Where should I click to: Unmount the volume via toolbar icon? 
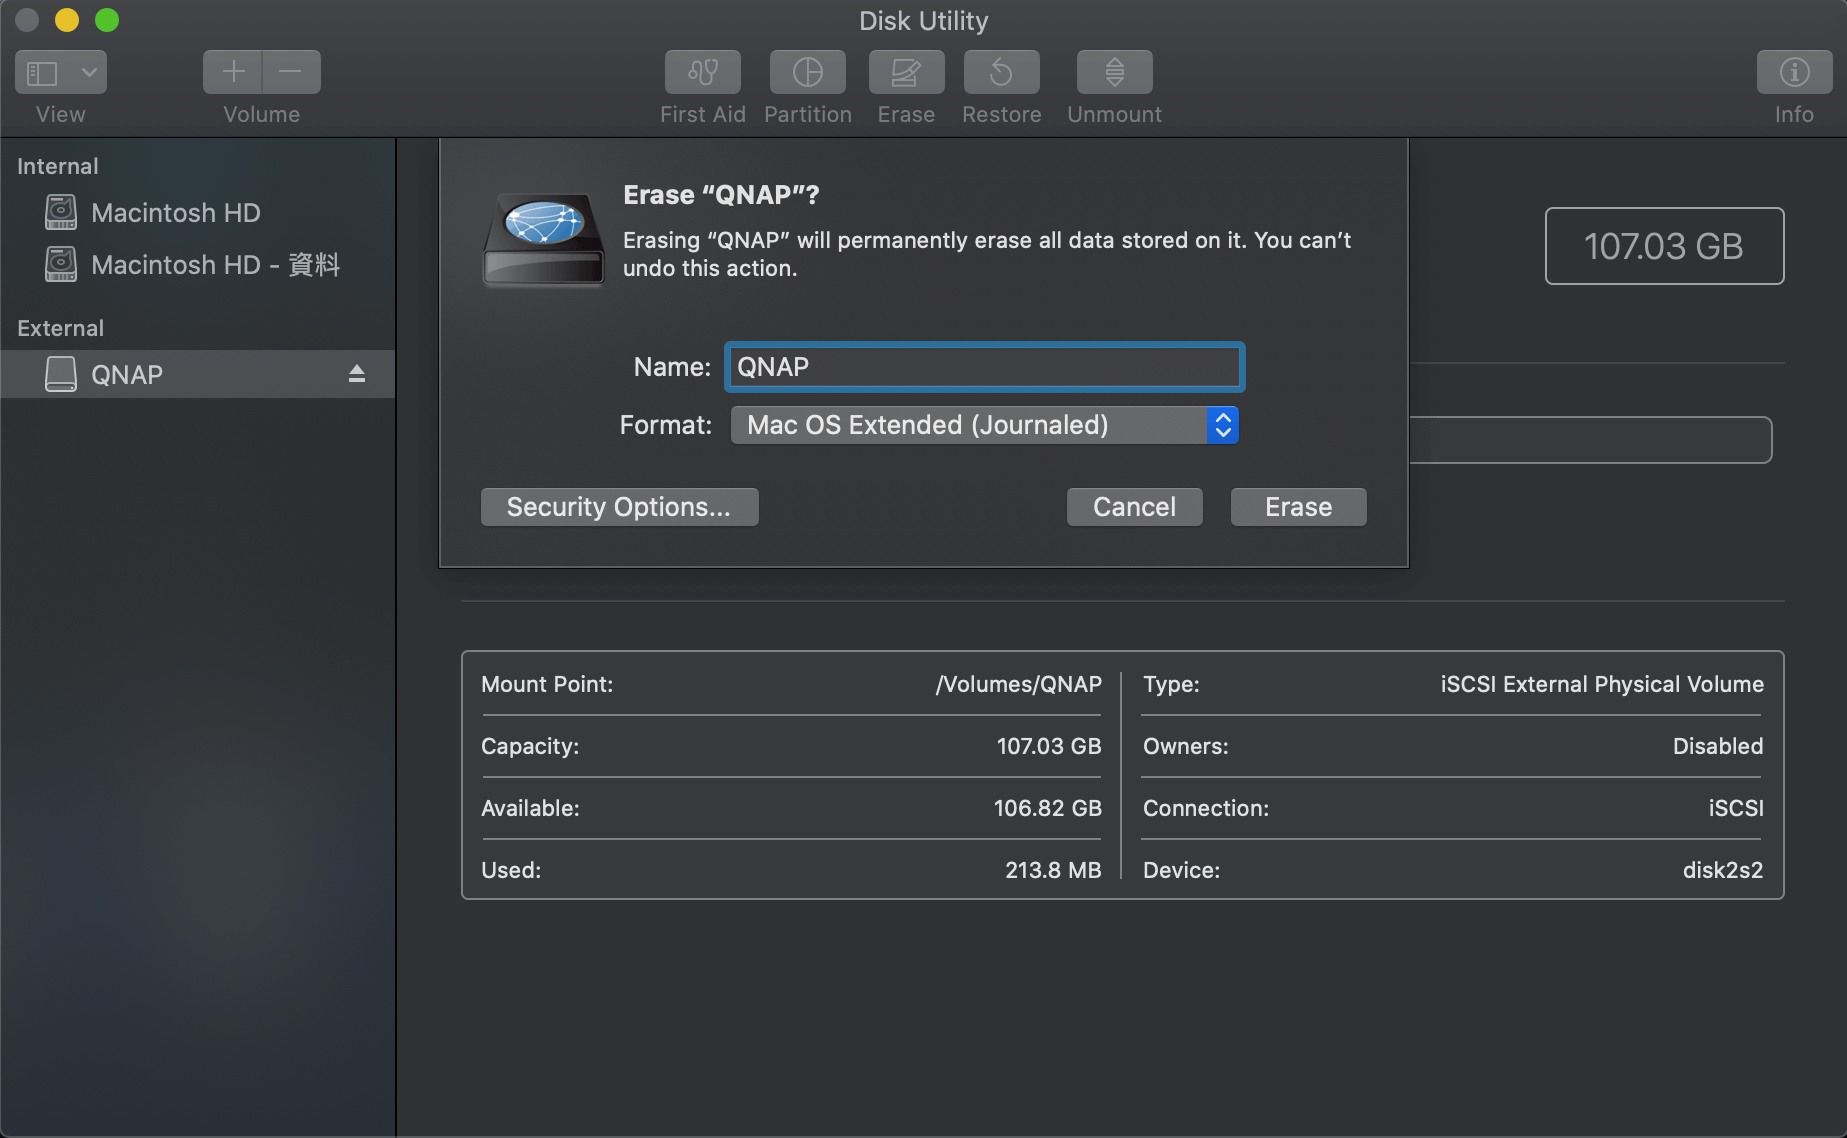tap(1115, 72)
